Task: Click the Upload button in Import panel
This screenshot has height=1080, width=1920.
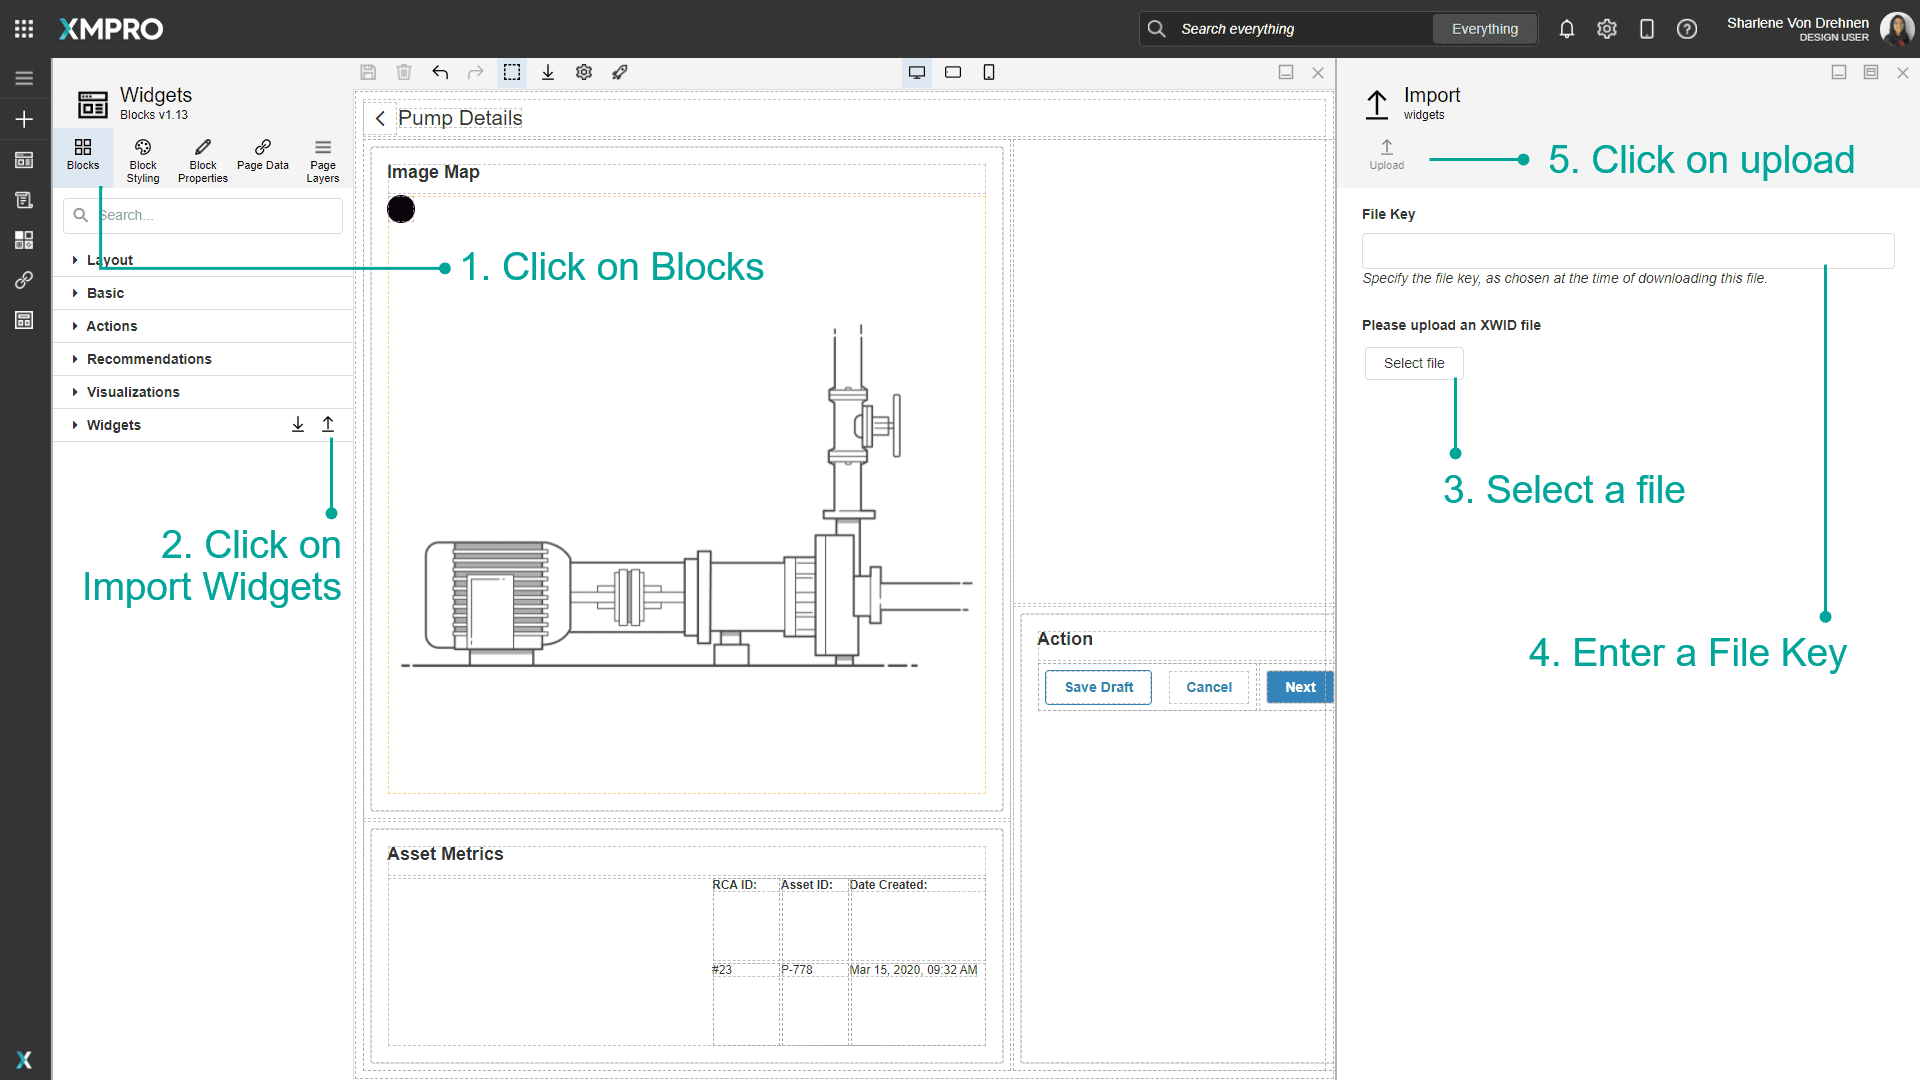Action: pyautogui.click(x=1386, y=155)
